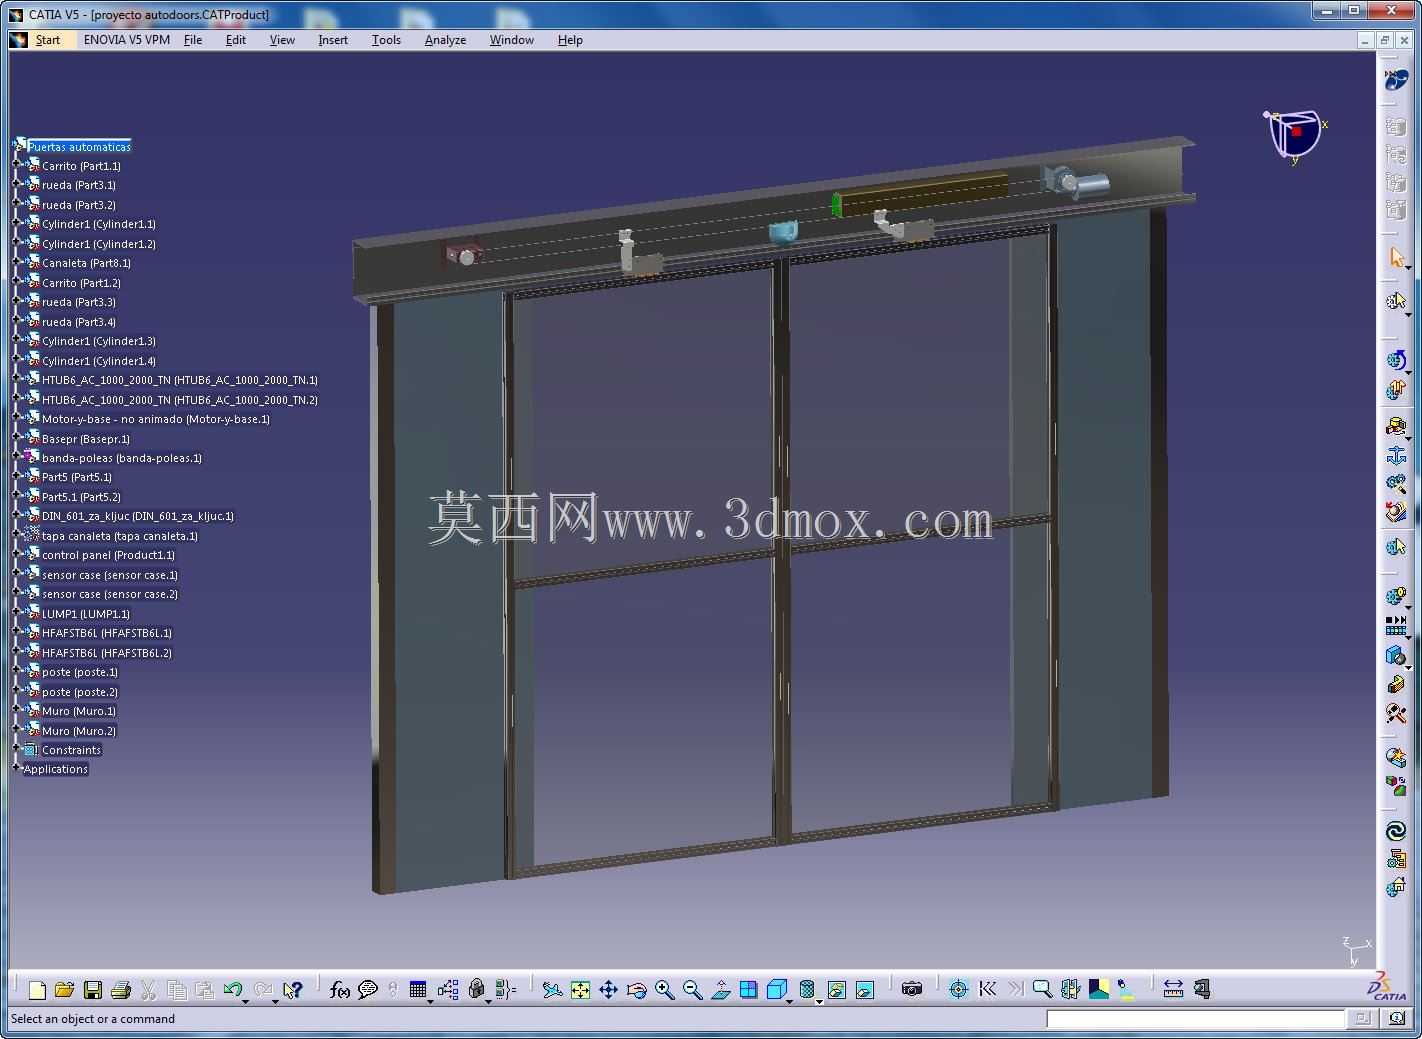Click the CATIA Dassault logo
Image resolution: width=1422 pixels, height=1039 pixels.
(x=1388, y=985)
